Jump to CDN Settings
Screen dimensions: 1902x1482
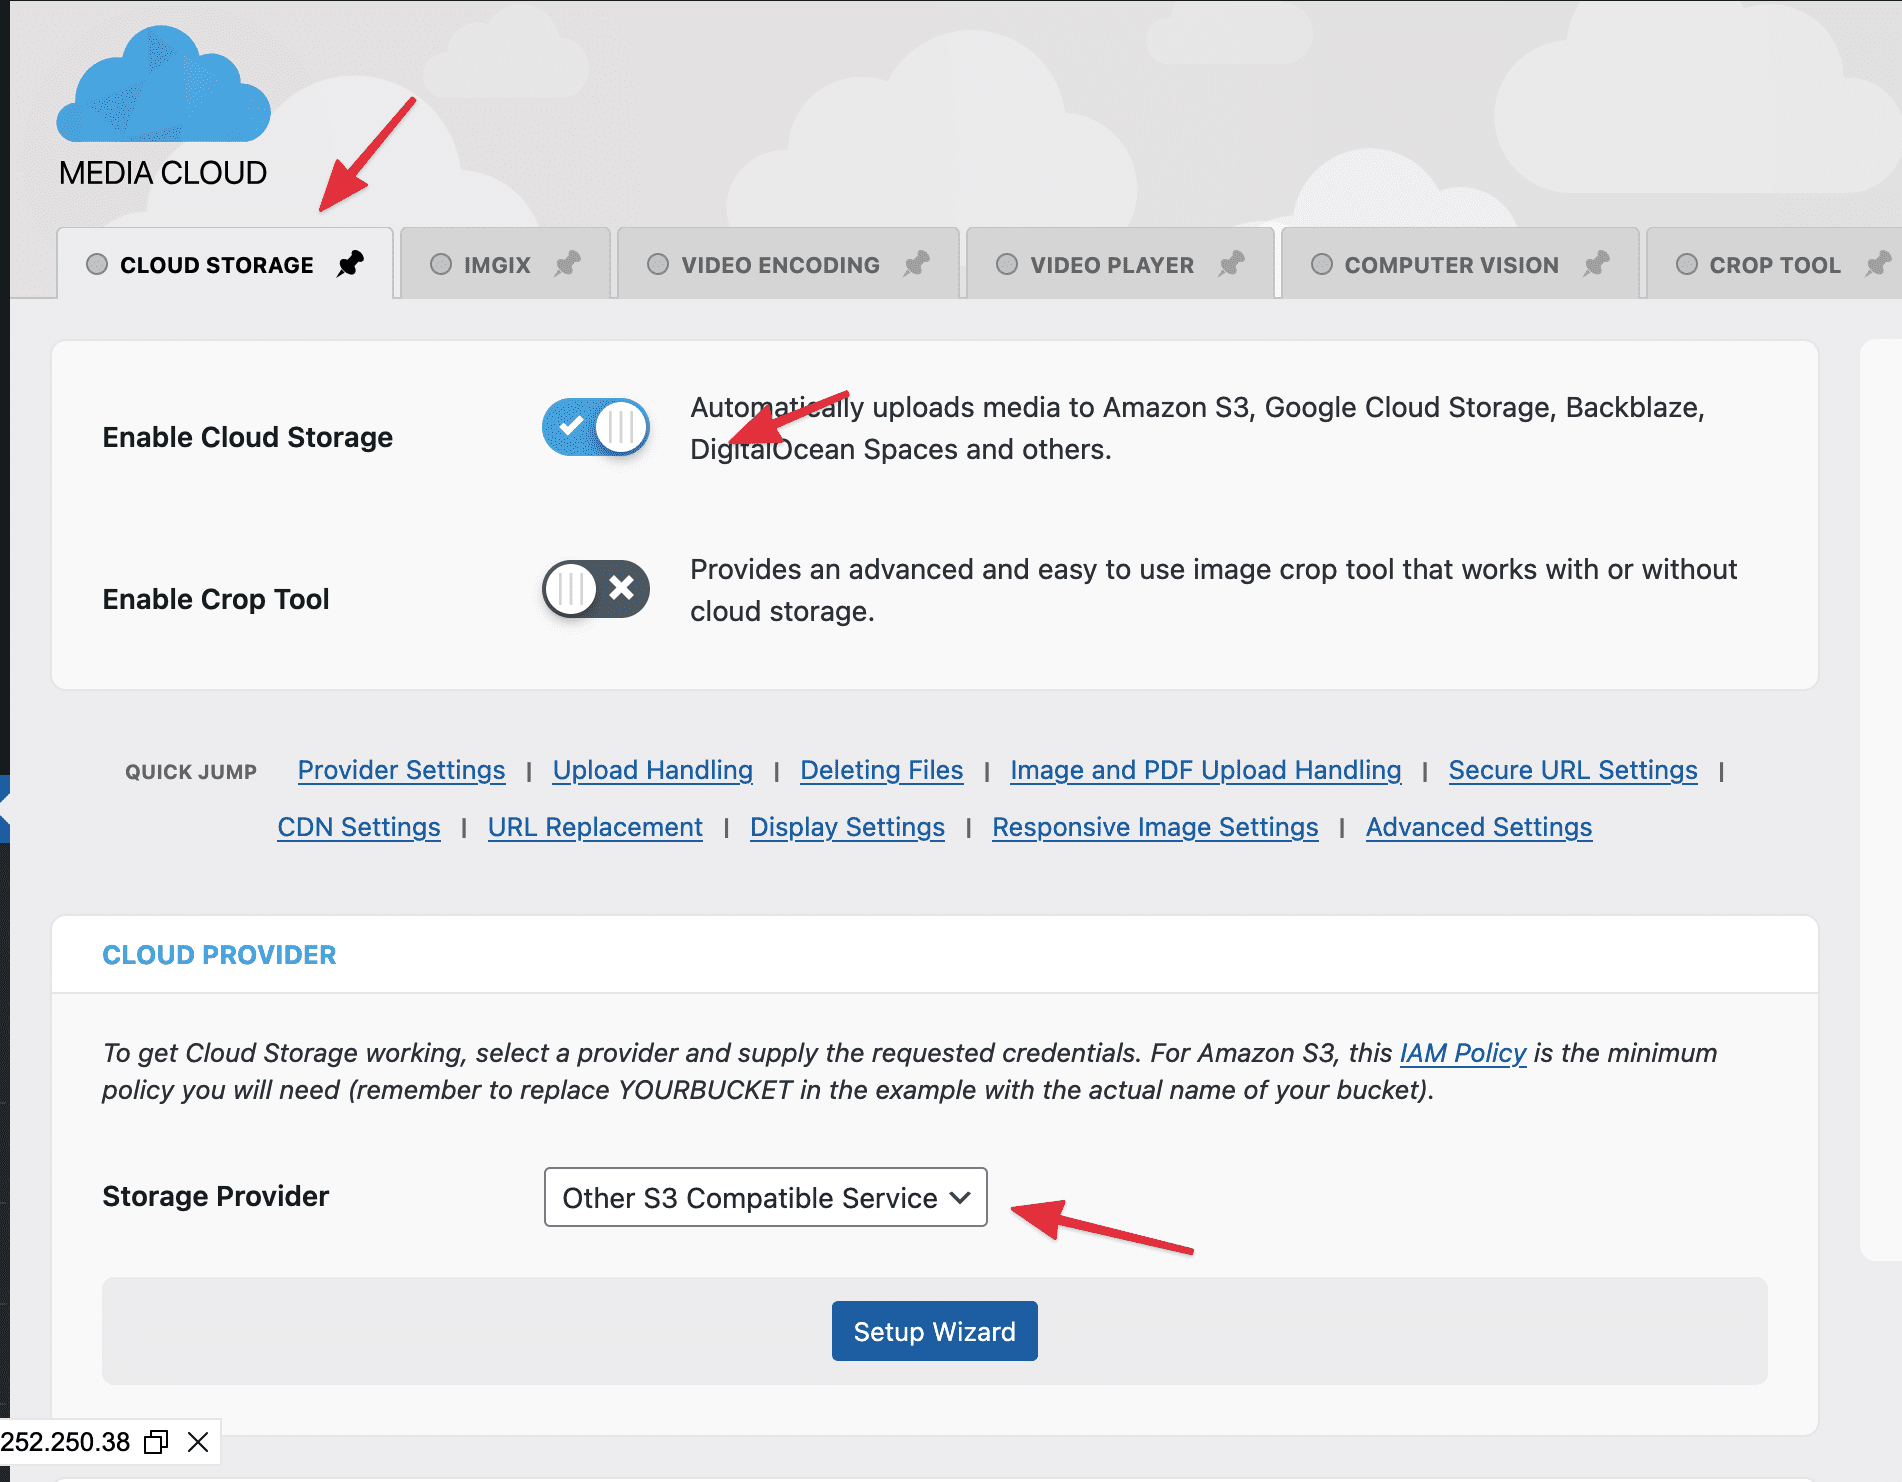(359, 827)
